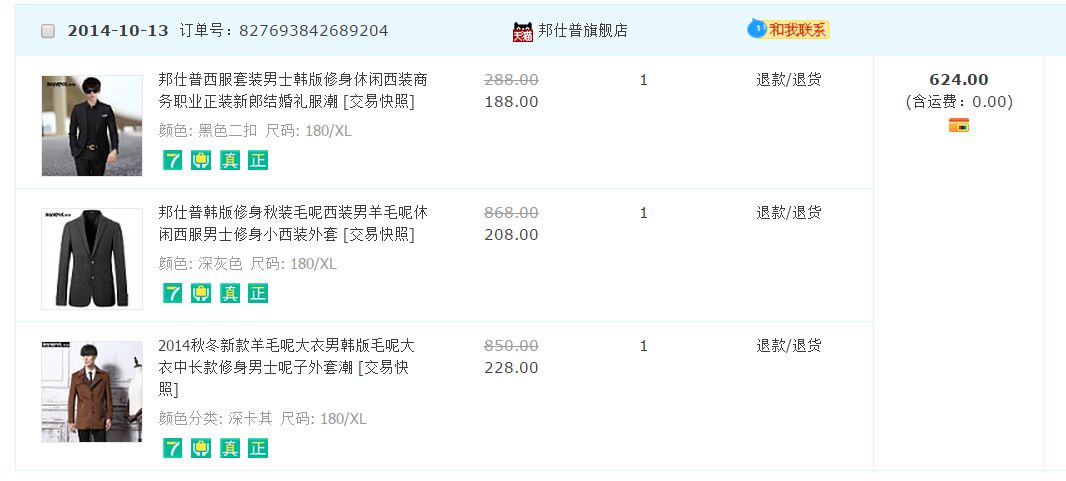Click the shield guarantee badge under grey blazer
Image resolution: width=1066 pixels, height=481 pixels.
201,293
